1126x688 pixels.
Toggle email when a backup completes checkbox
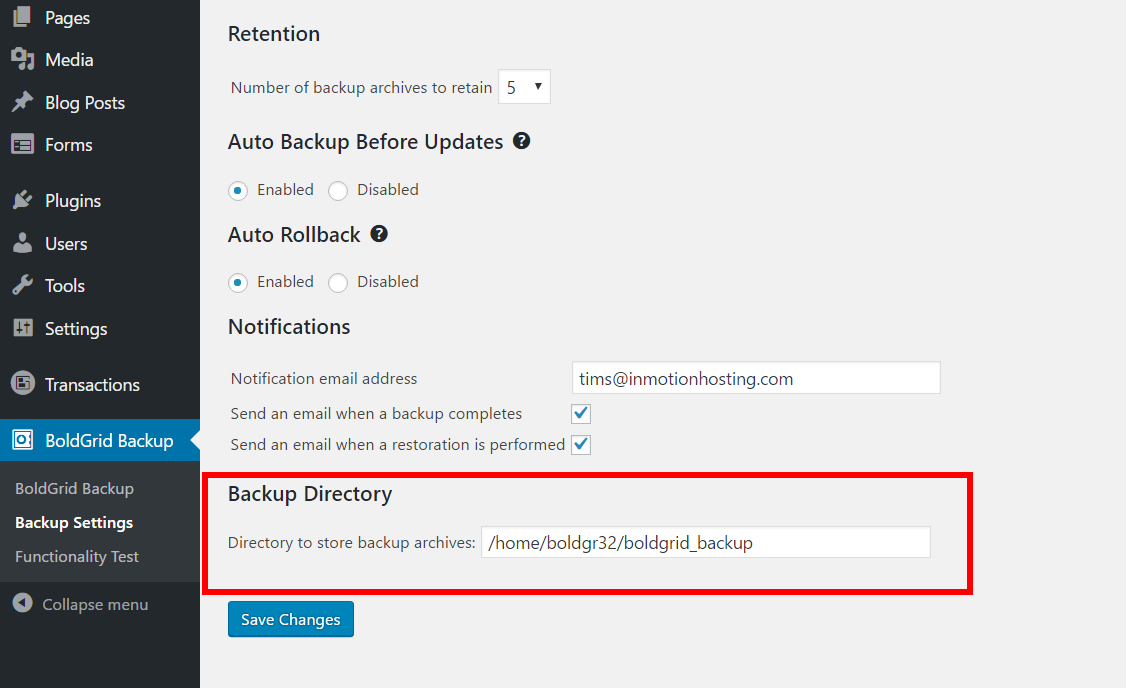[581, 414]
